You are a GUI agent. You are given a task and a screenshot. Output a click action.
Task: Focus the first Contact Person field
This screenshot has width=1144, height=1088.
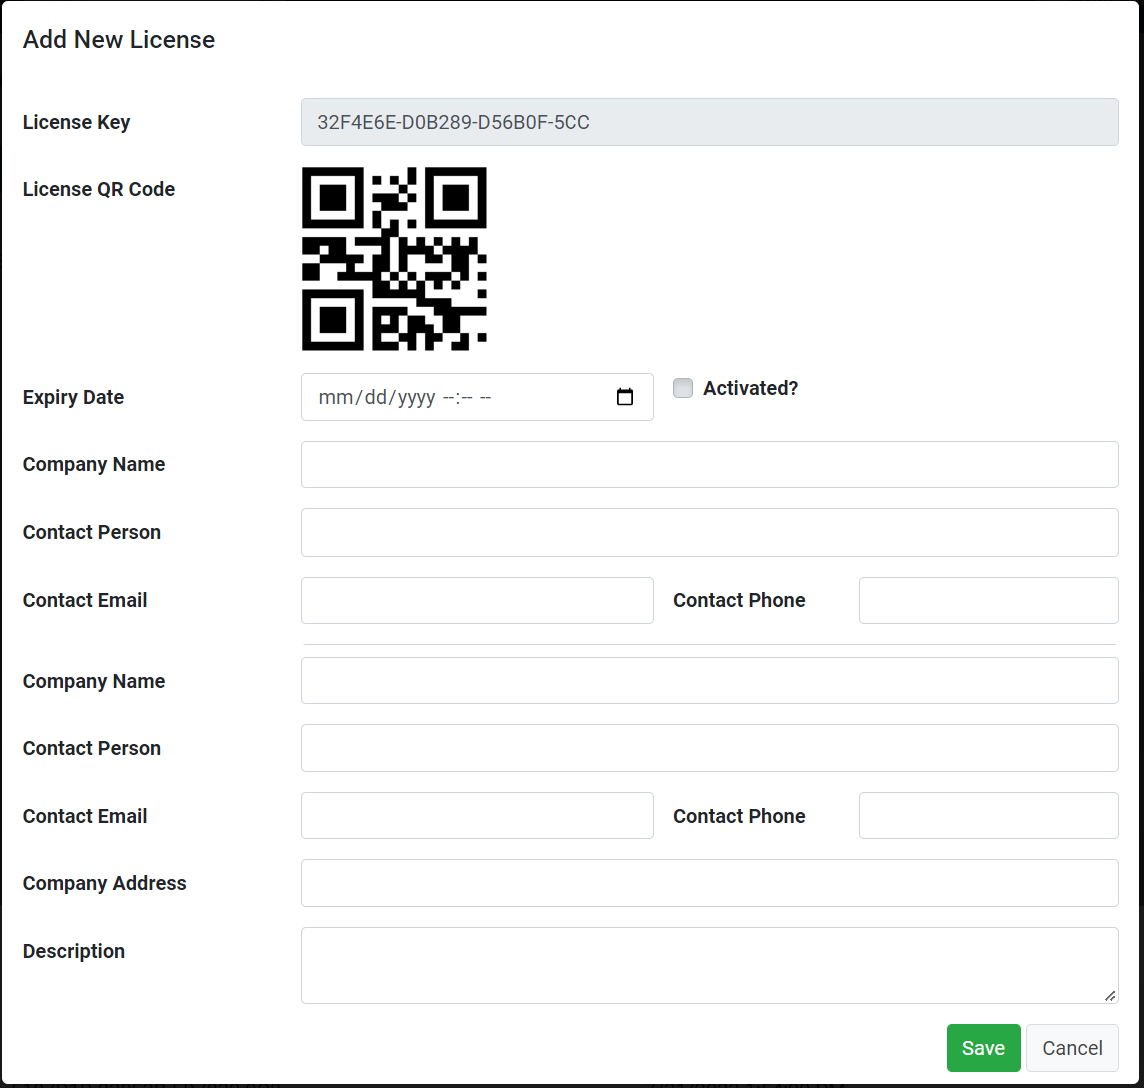click(x=709, y=533)
